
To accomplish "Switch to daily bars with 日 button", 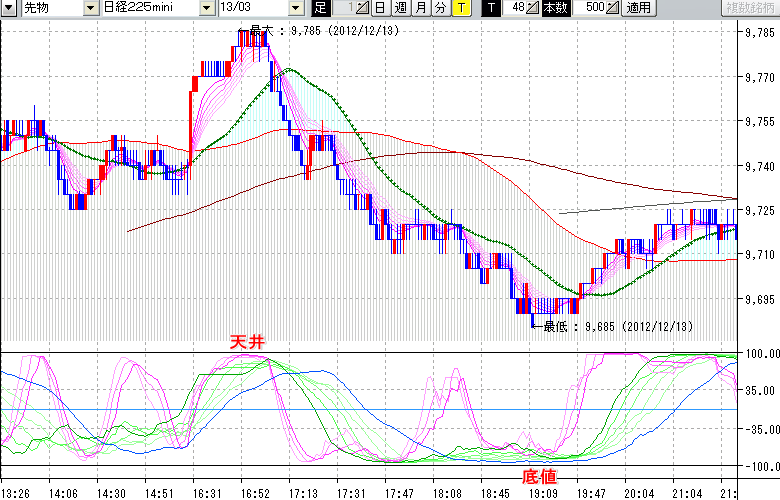I will coord(381,8).
